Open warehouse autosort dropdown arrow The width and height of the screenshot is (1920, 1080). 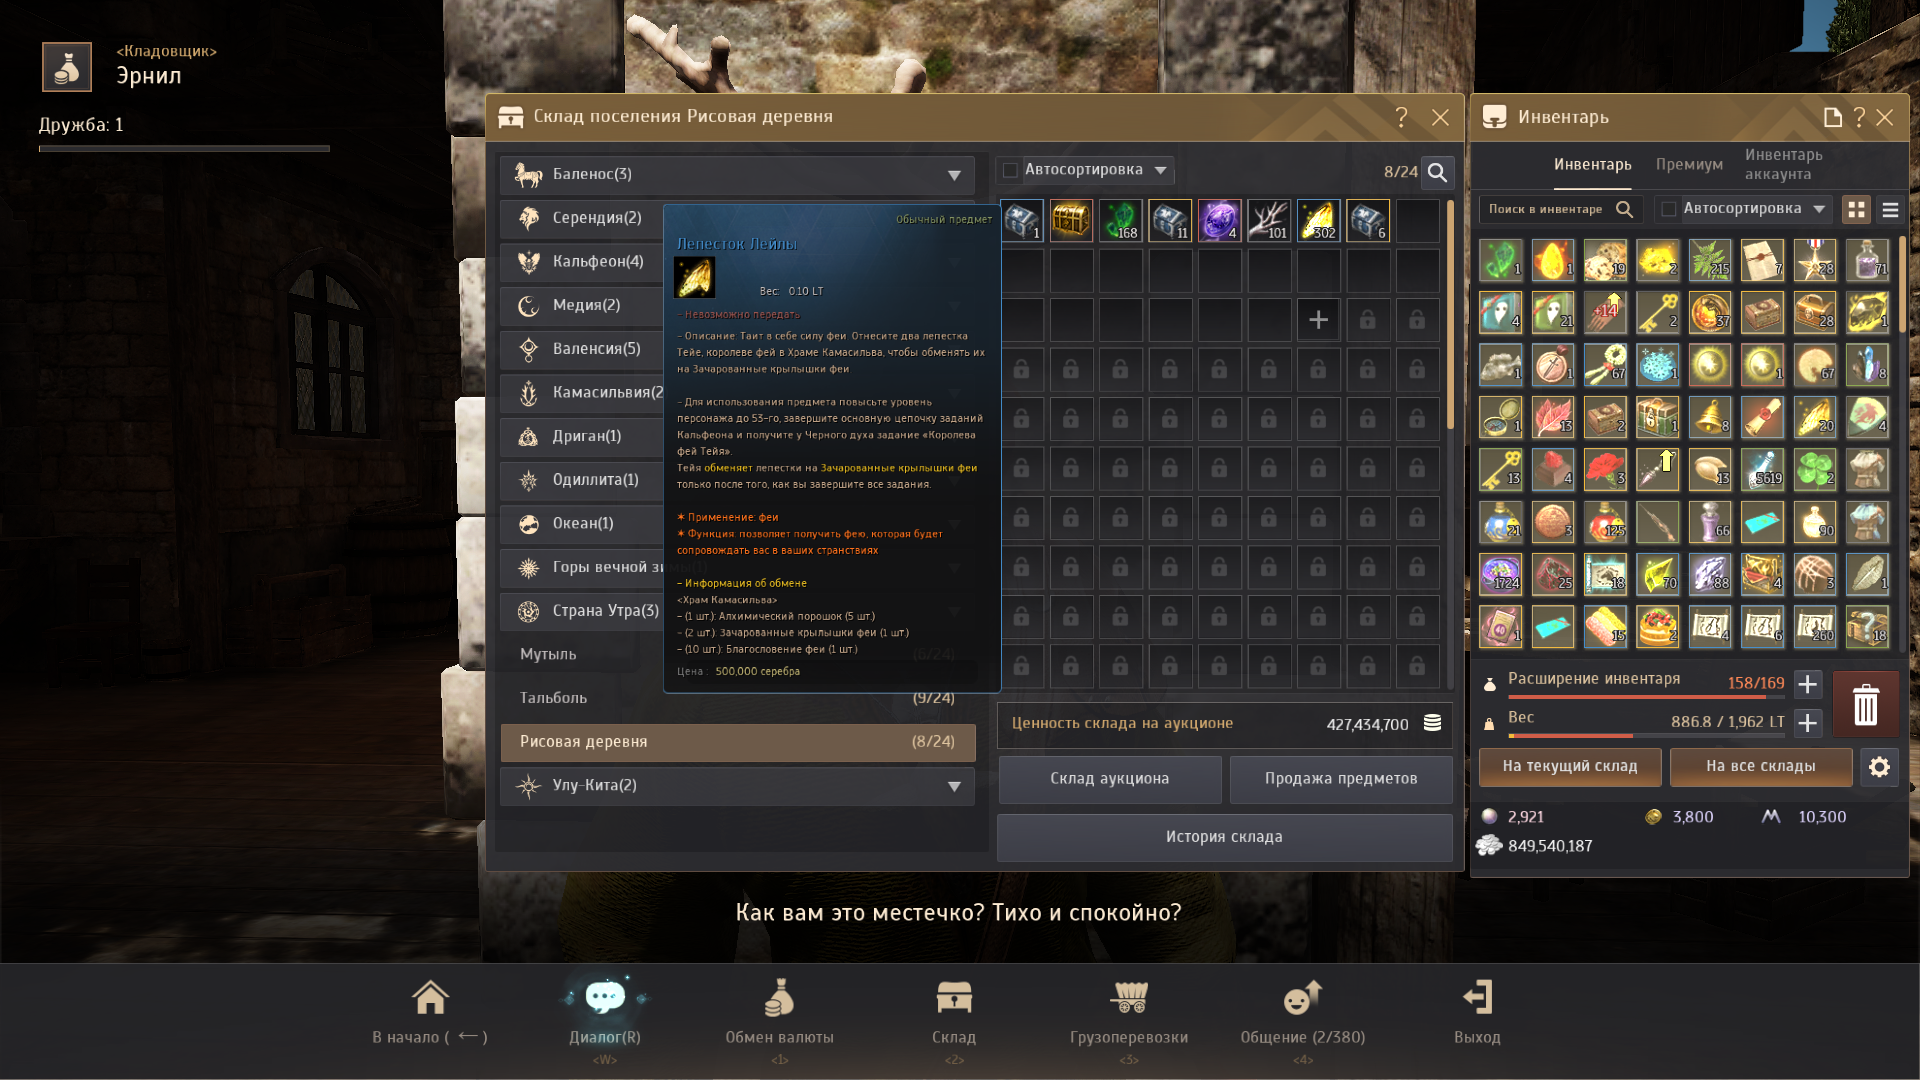tap(1160, 170)
